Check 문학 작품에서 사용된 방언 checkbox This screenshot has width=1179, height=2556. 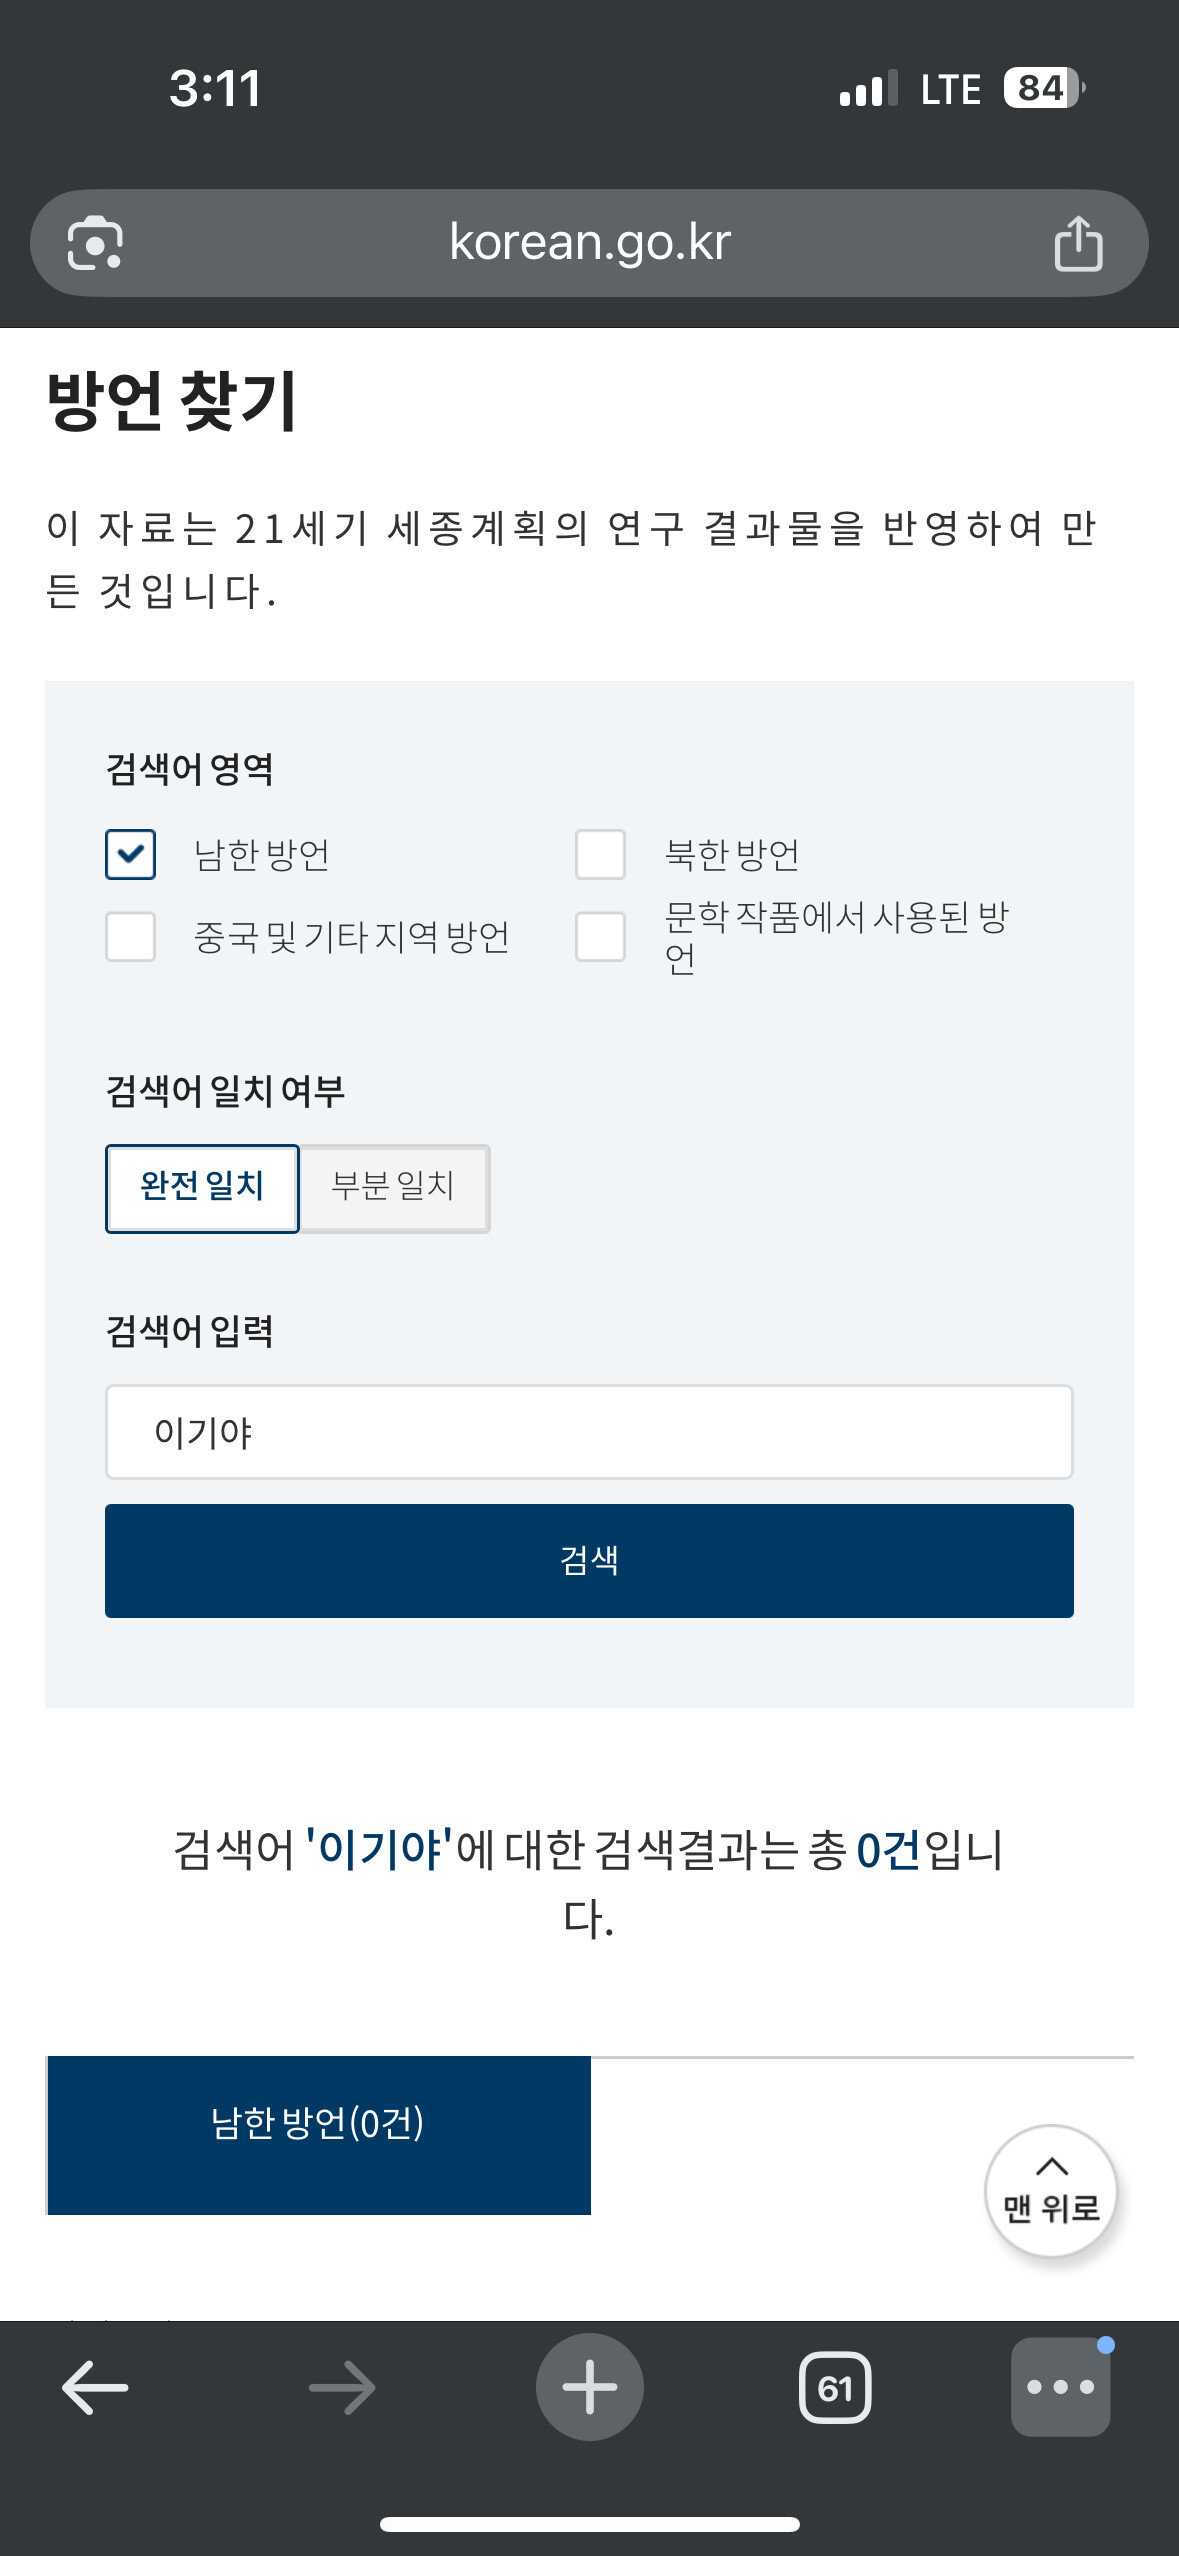600,936
